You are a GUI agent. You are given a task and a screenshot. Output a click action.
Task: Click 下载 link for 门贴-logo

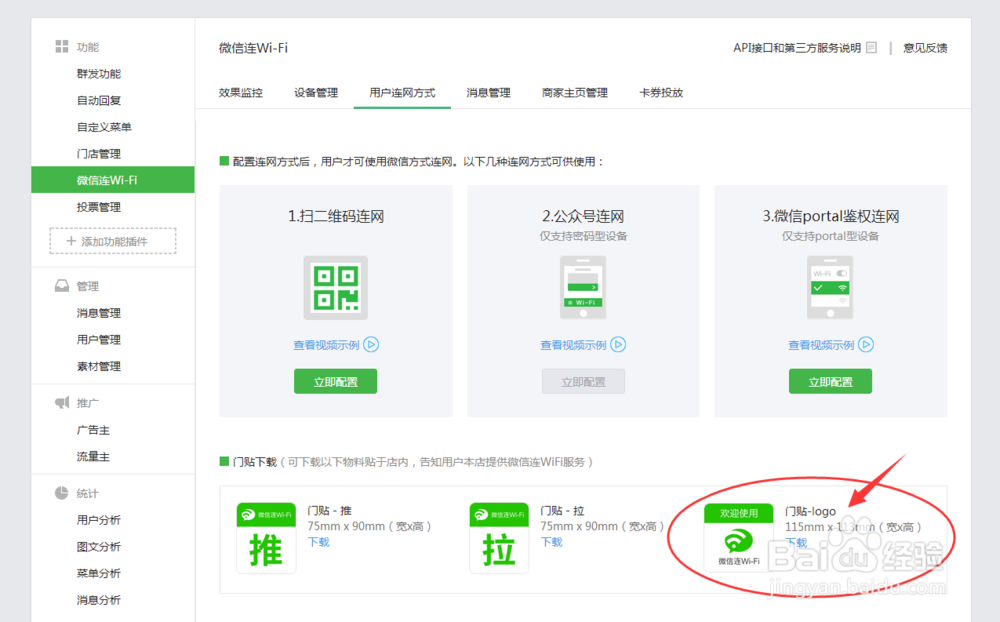(796, 543)
